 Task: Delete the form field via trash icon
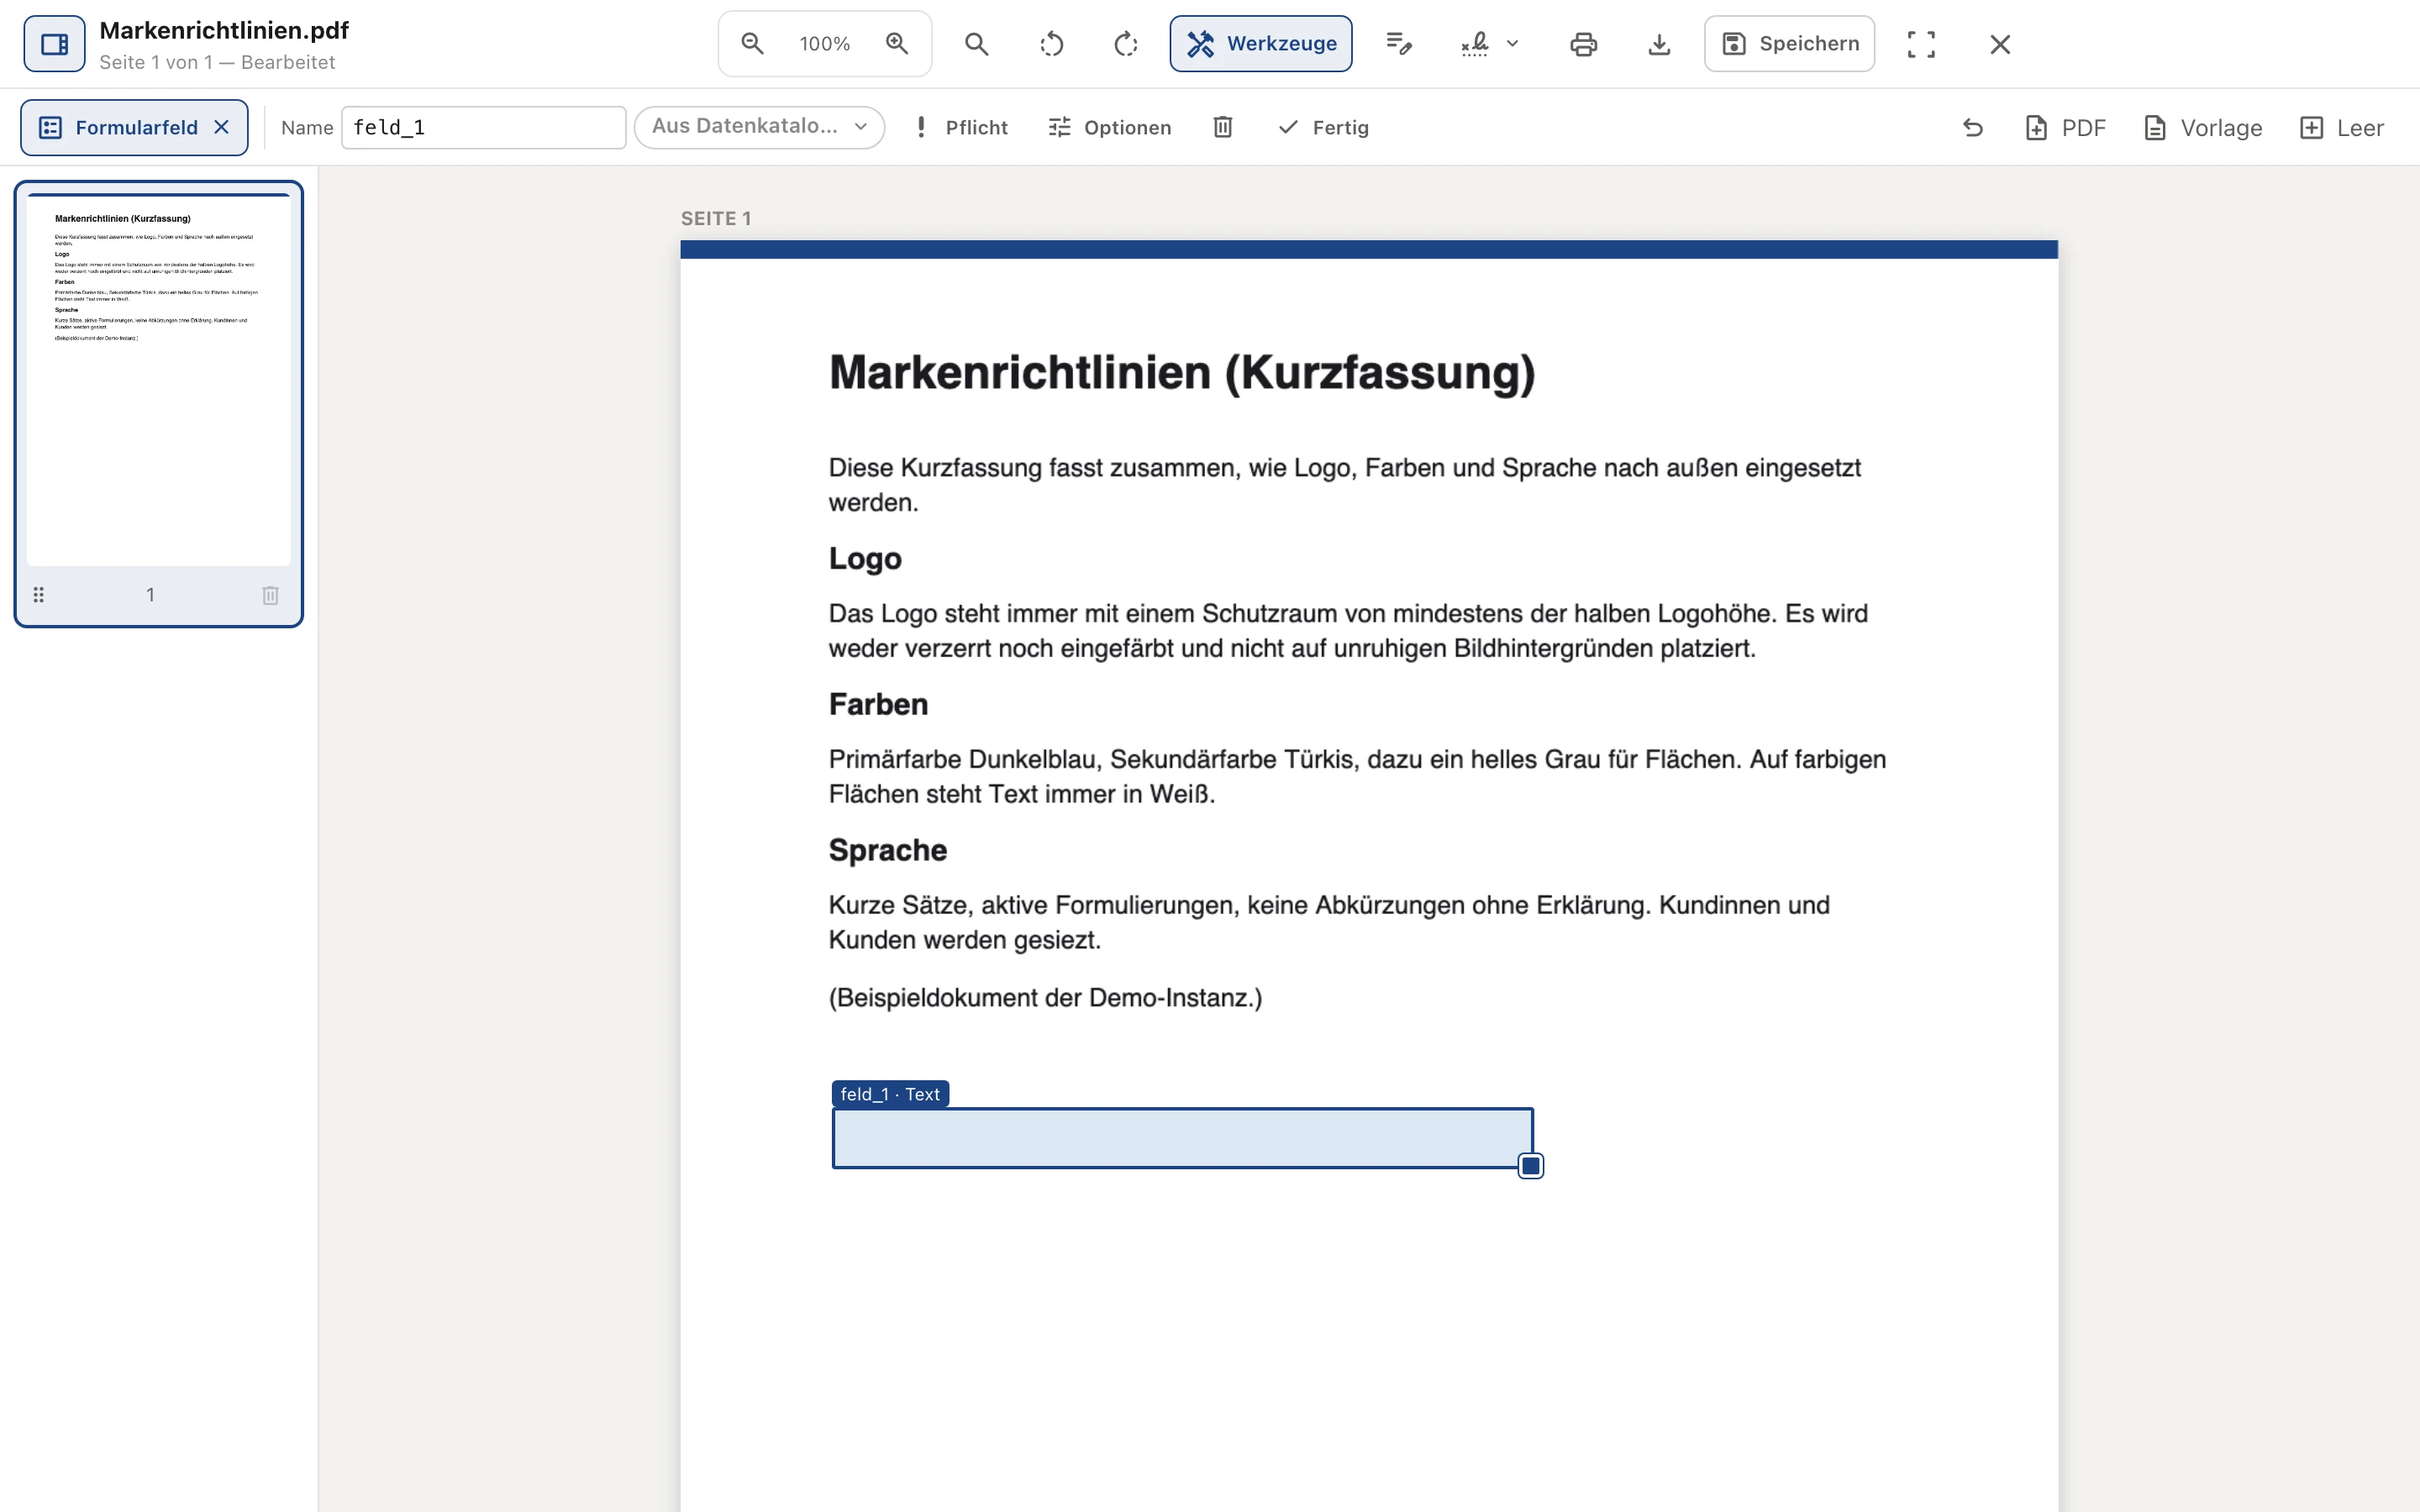tap(1223, 127)
